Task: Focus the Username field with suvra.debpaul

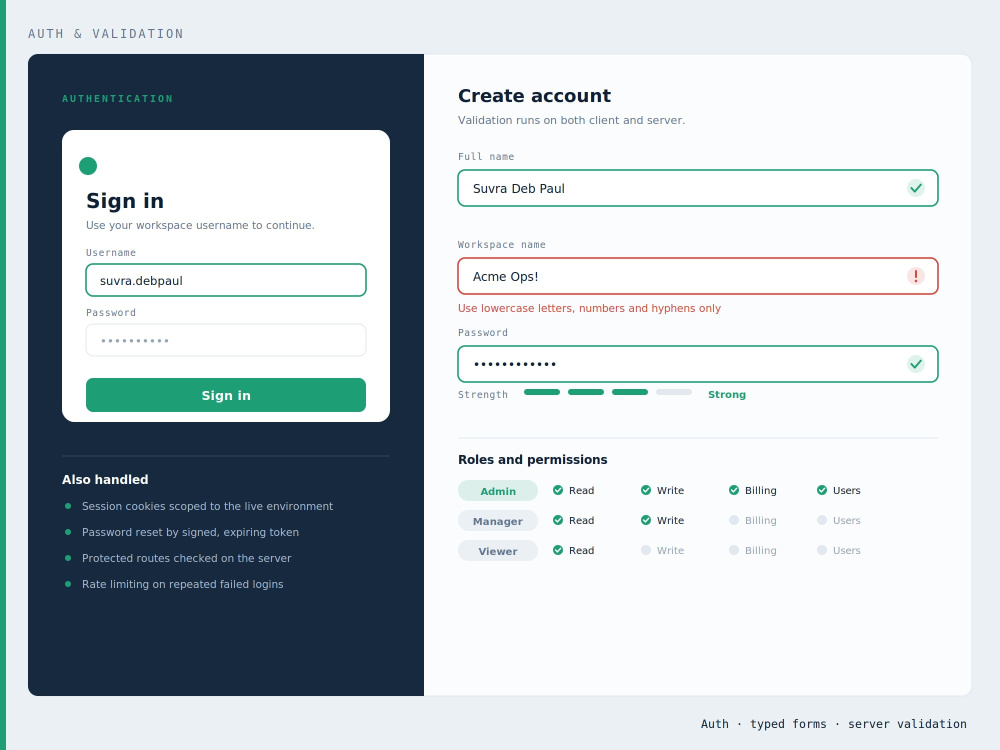Action: (226, 280)
